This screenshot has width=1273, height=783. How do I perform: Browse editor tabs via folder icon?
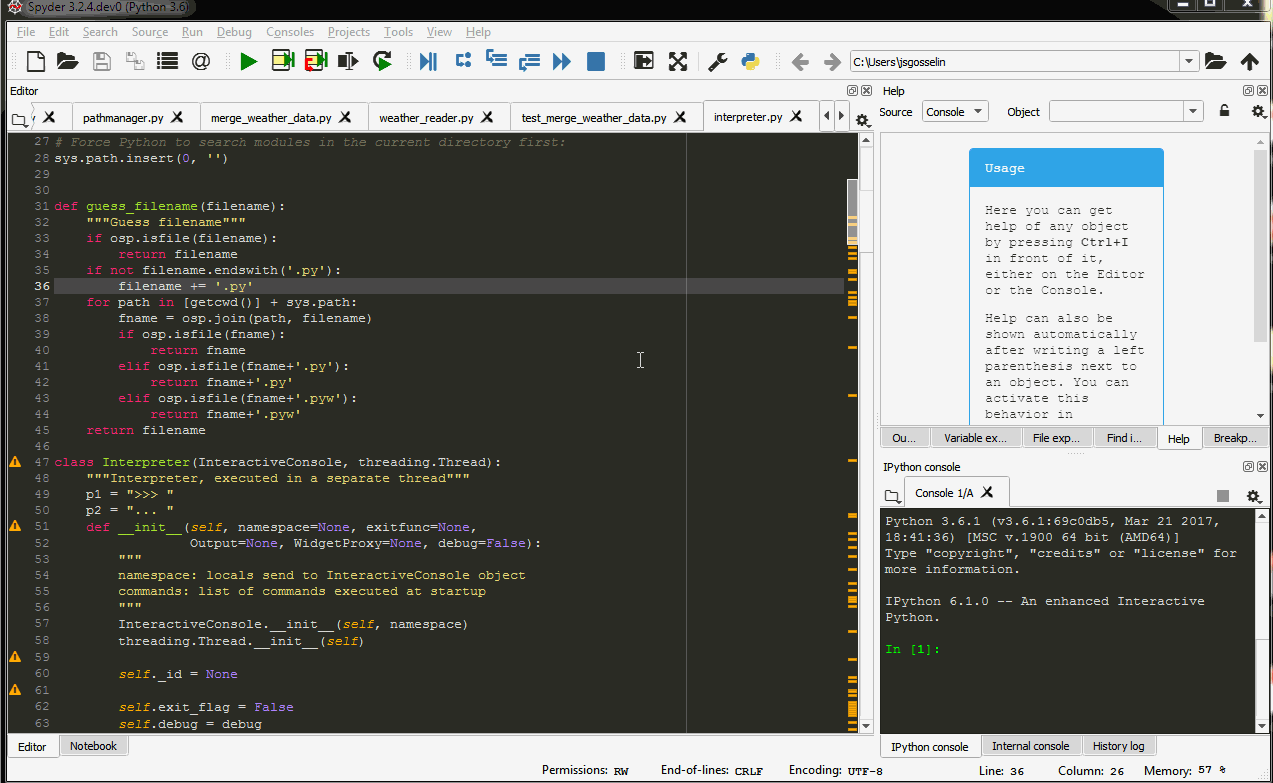click(18, 120)
